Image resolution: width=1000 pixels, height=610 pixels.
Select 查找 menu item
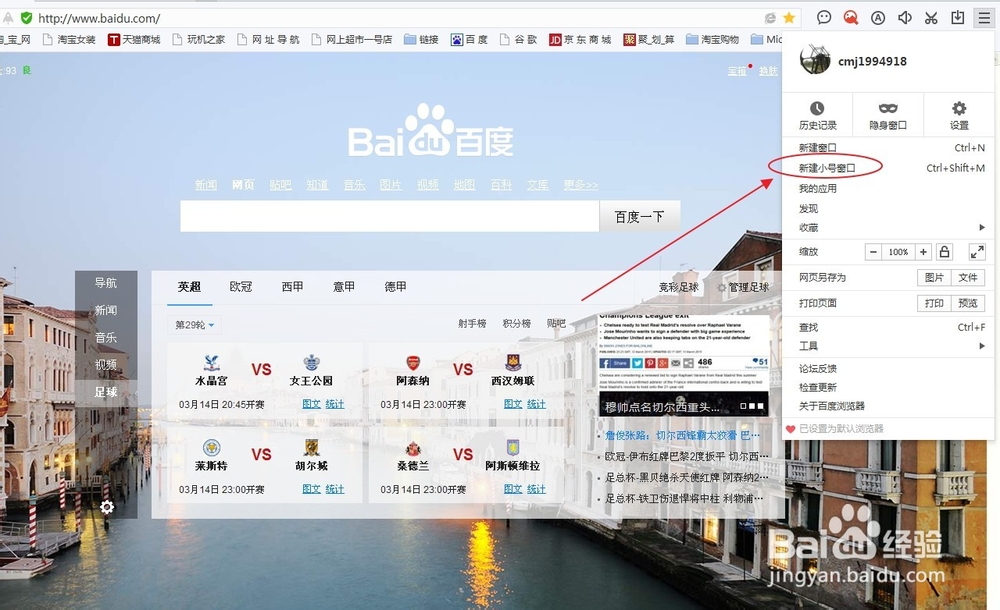tap(888, 327)
